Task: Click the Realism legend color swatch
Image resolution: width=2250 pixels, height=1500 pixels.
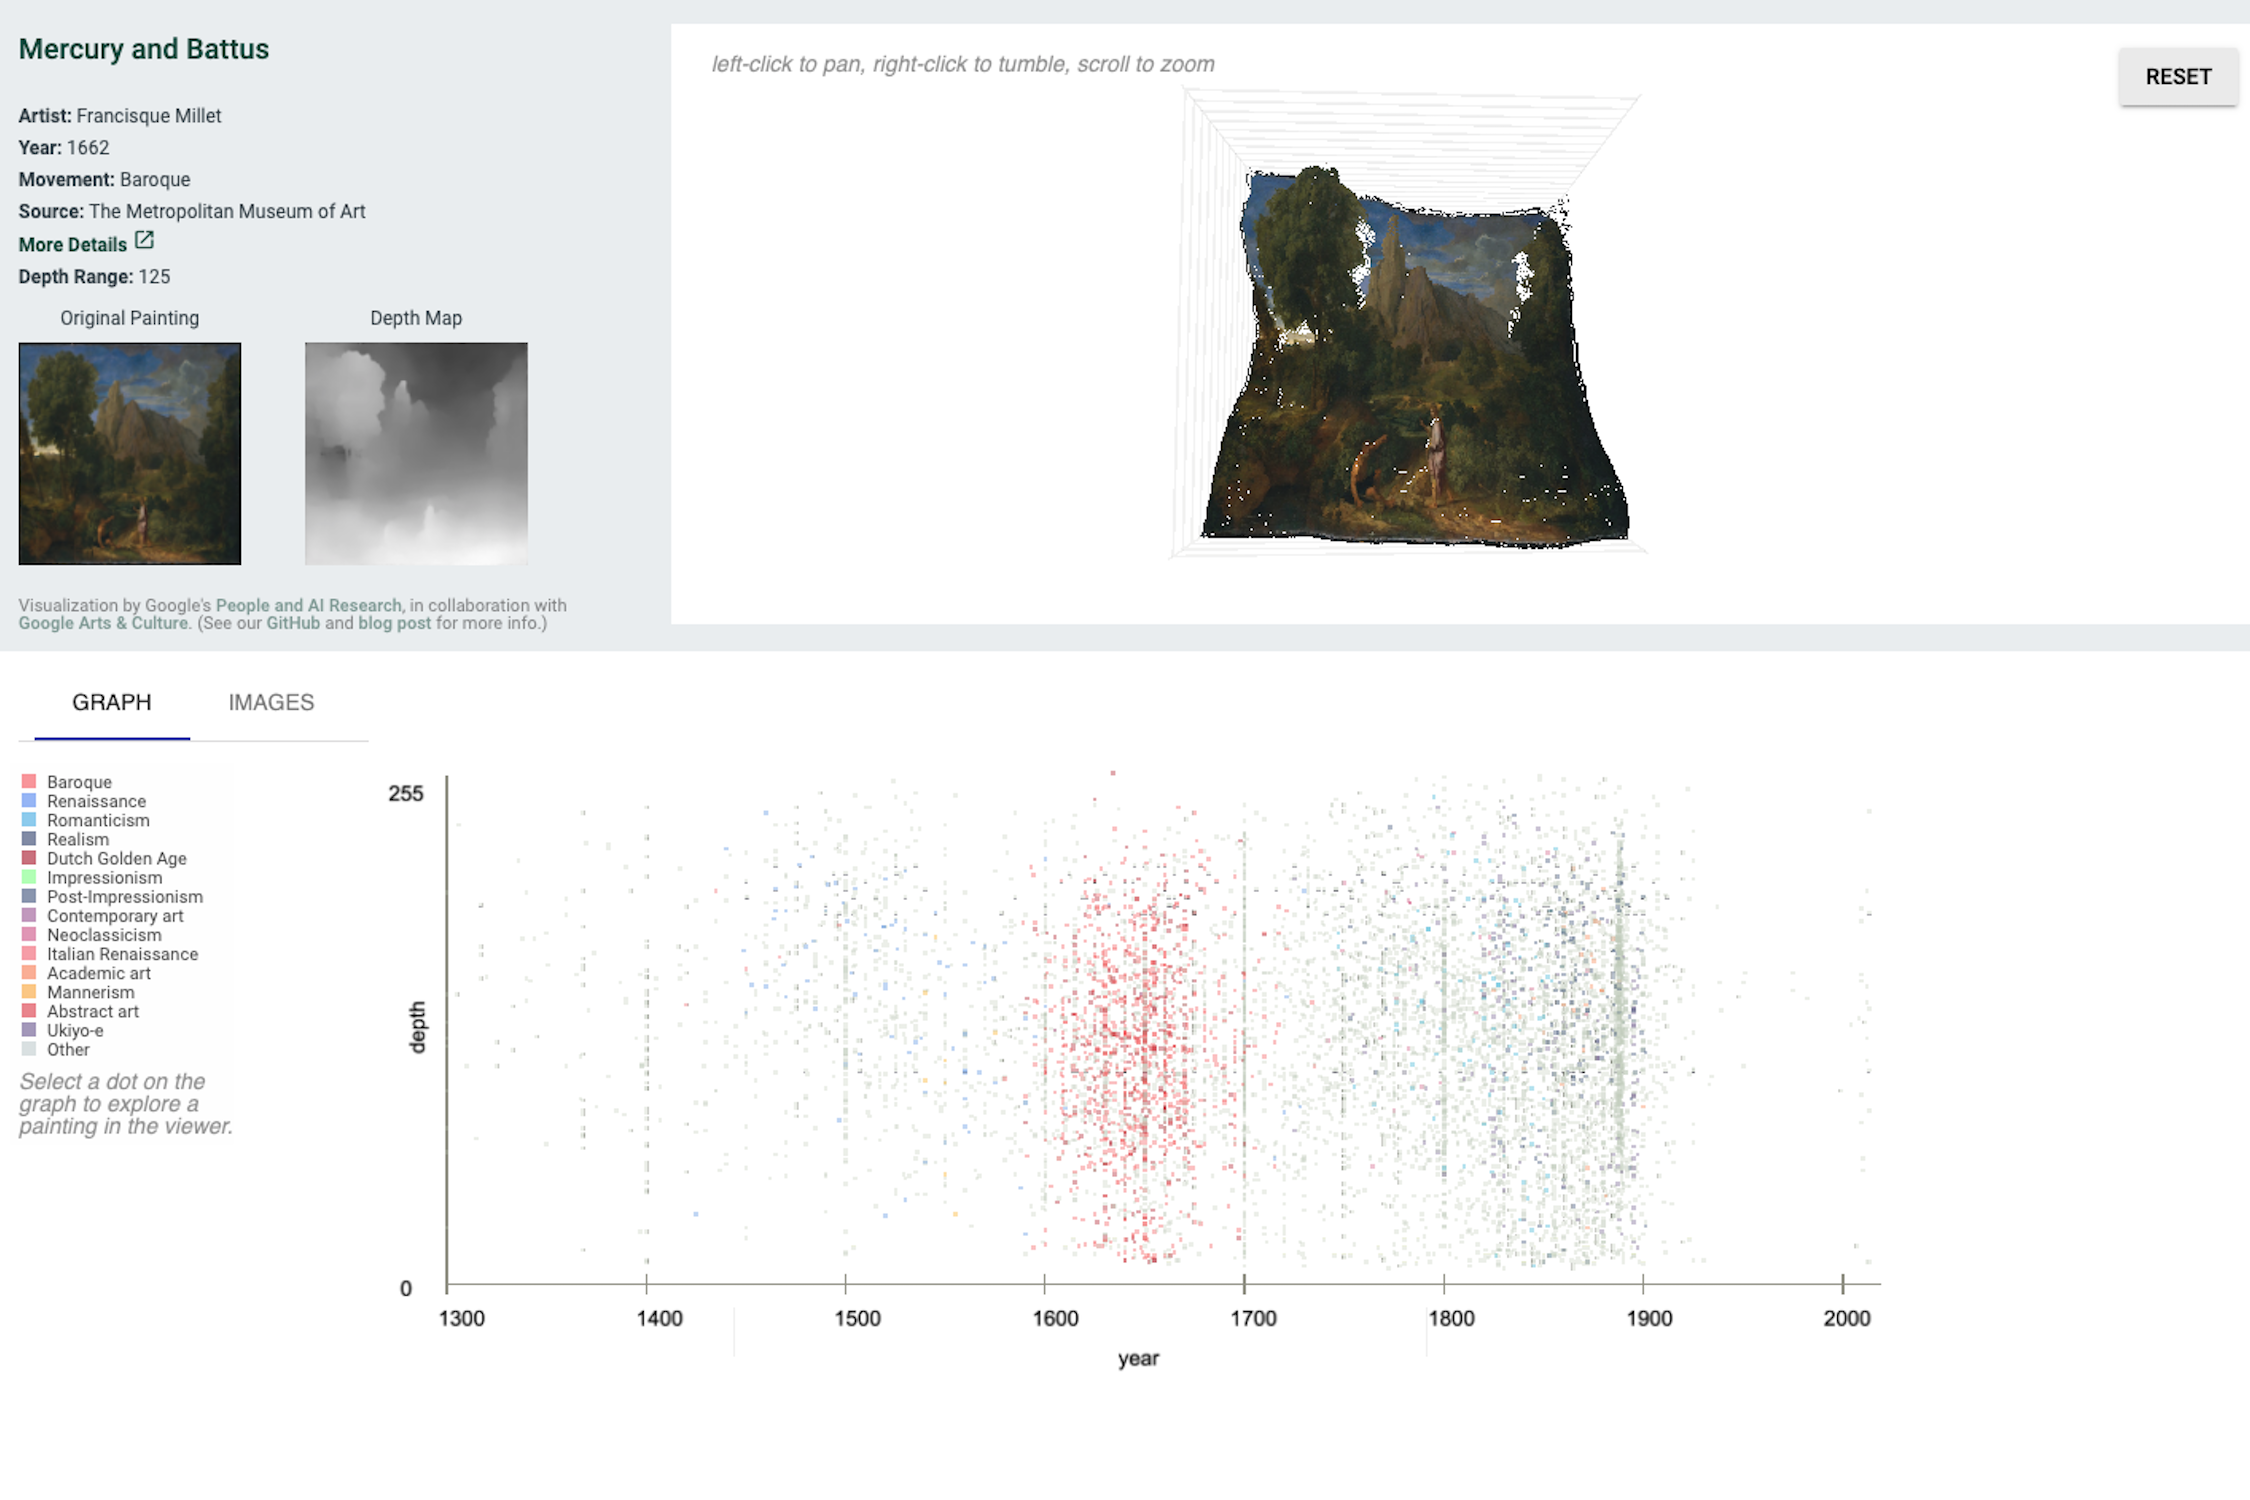Action: coord(29,839)
